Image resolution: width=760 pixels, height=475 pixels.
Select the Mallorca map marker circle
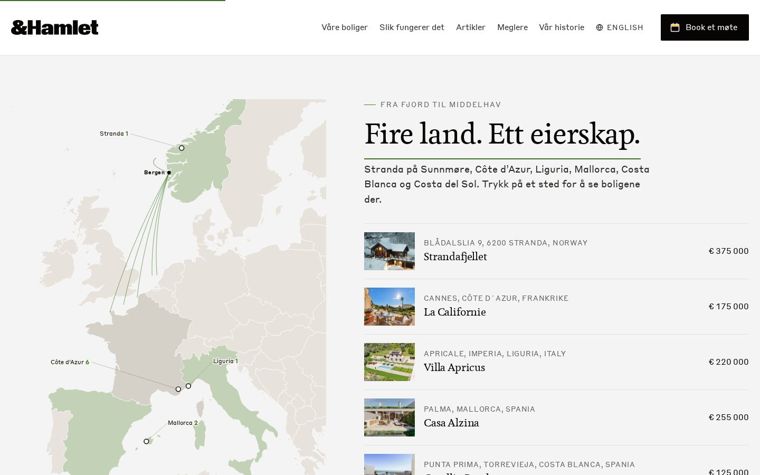click(146, 442)
